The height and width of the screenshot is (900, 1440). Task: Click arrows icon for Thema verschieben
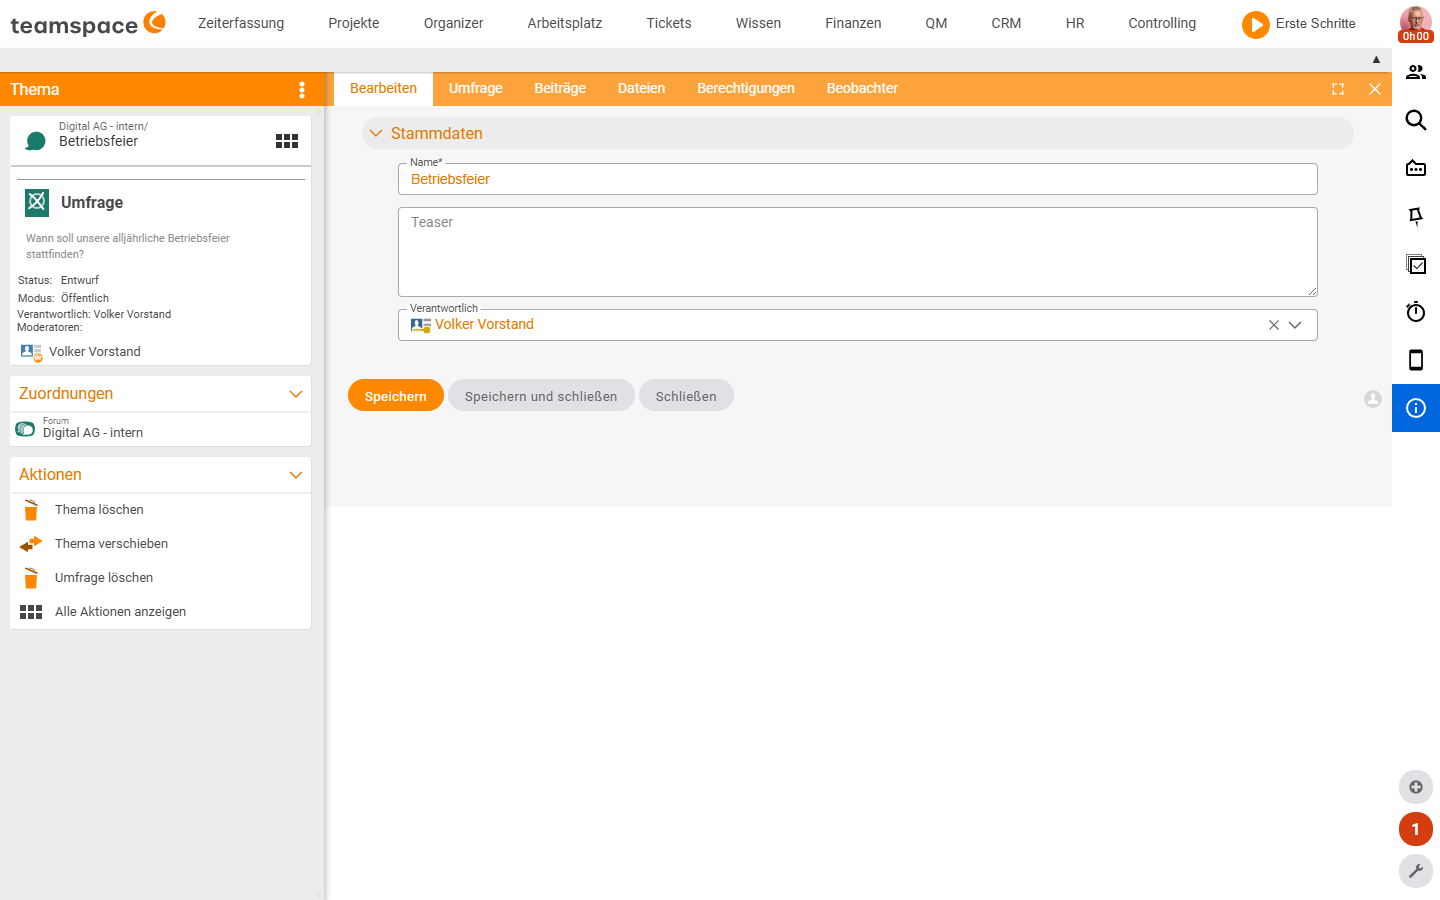[x=31, y=544]
